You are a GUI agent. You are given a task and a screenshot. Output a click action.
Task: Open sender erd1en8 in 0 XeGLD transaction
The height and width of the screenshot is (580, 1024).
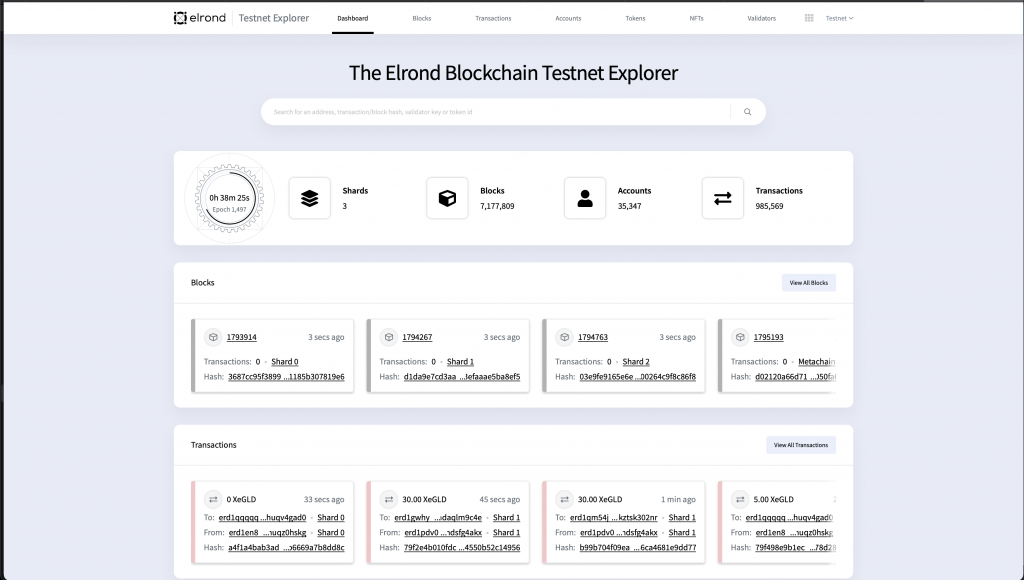267,532
